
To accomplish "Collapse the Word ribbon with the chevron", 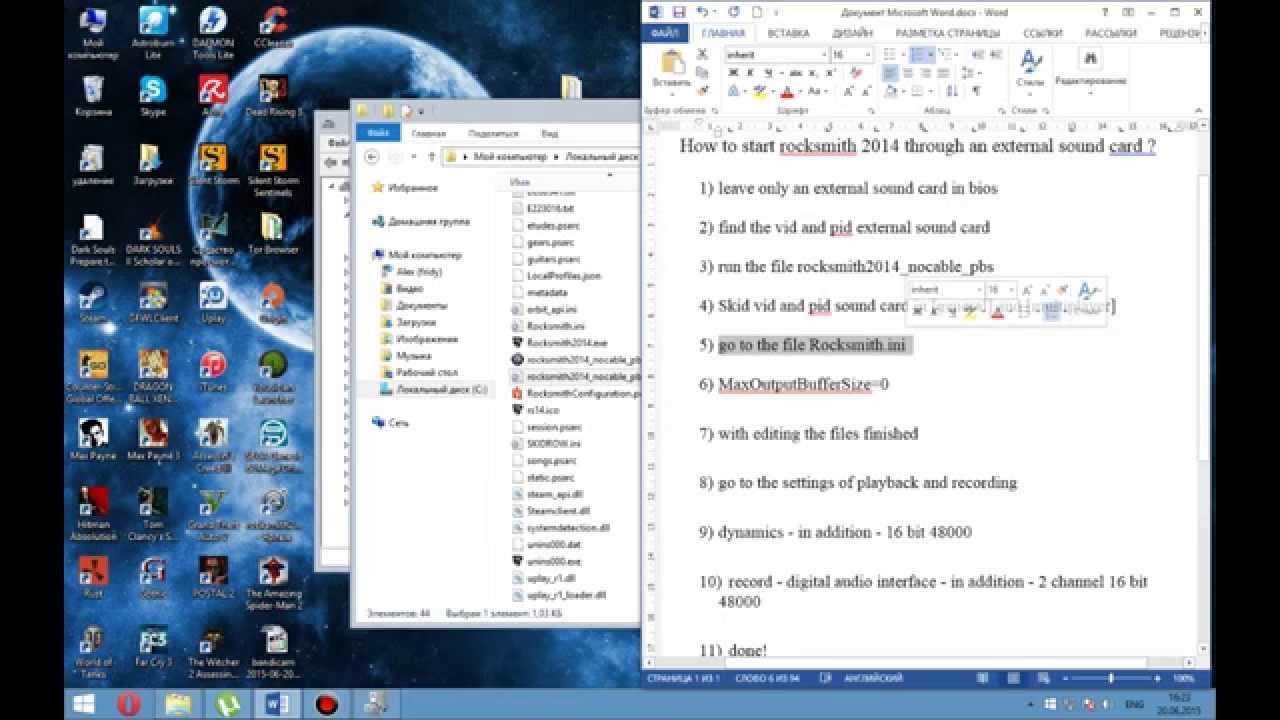I will click(1201, 110).
